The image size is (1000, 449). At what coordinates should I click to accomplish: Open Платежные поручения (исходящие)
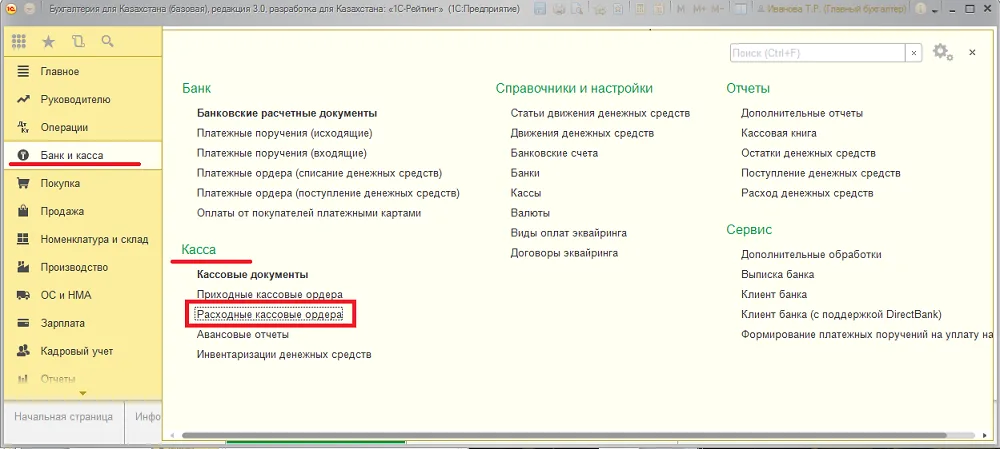pyautogui.click(x=284, y=133)
